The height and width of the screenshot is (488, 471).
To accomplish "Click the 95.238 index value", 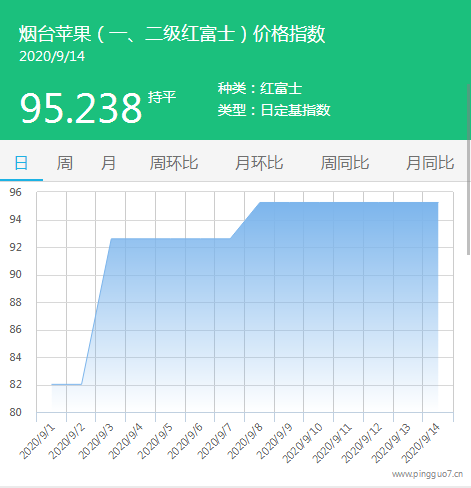I will pyautogui.click(x=81, y=108).
